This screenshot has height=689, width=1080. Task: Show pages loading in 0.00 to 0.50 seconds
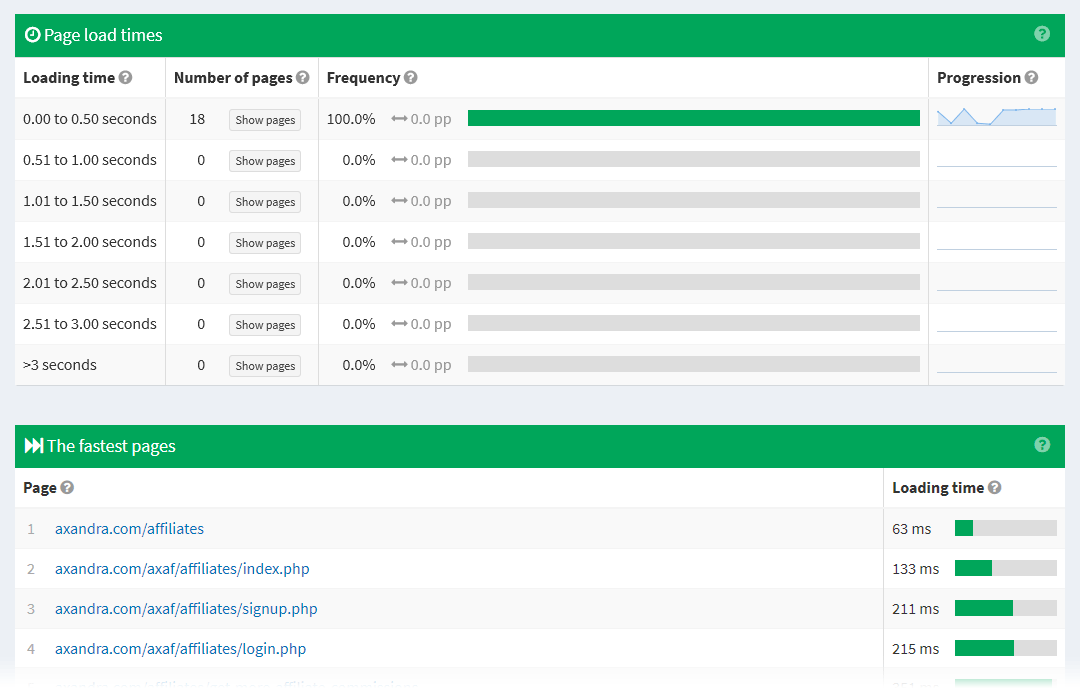pos(264,119)
